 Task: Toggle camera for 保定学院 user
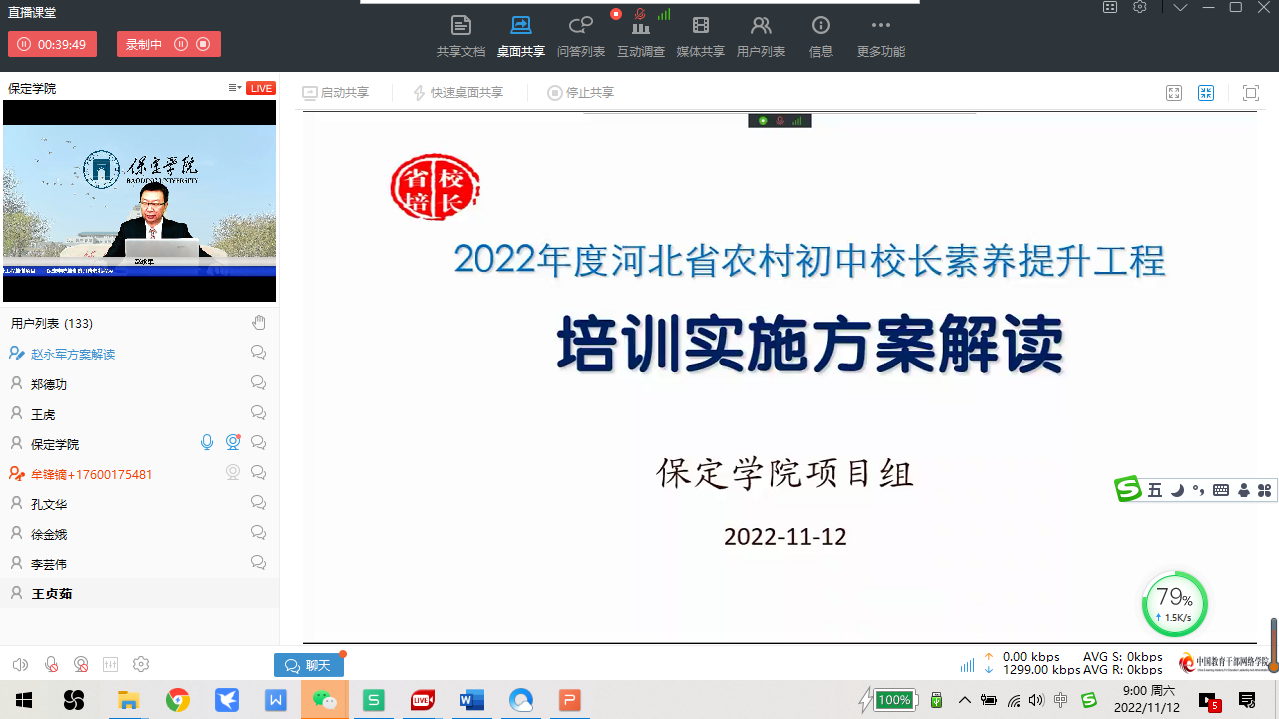tap(233, 442)
